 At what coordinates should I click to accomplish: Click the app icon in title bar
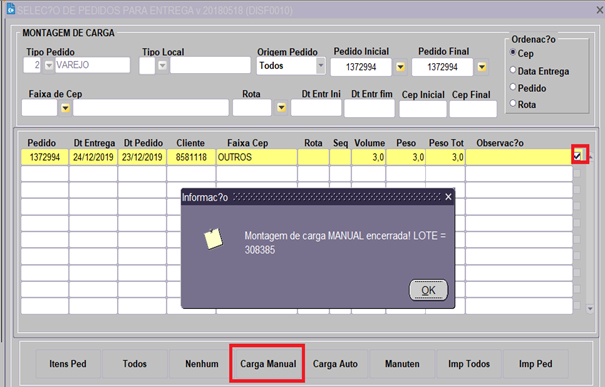tap(11, 8)
